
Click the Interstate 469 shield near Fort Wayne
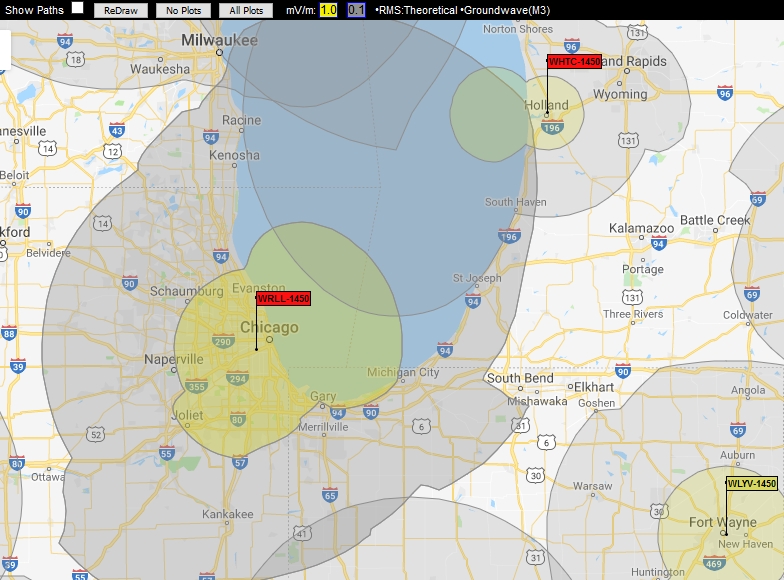[x=714, y=564]
